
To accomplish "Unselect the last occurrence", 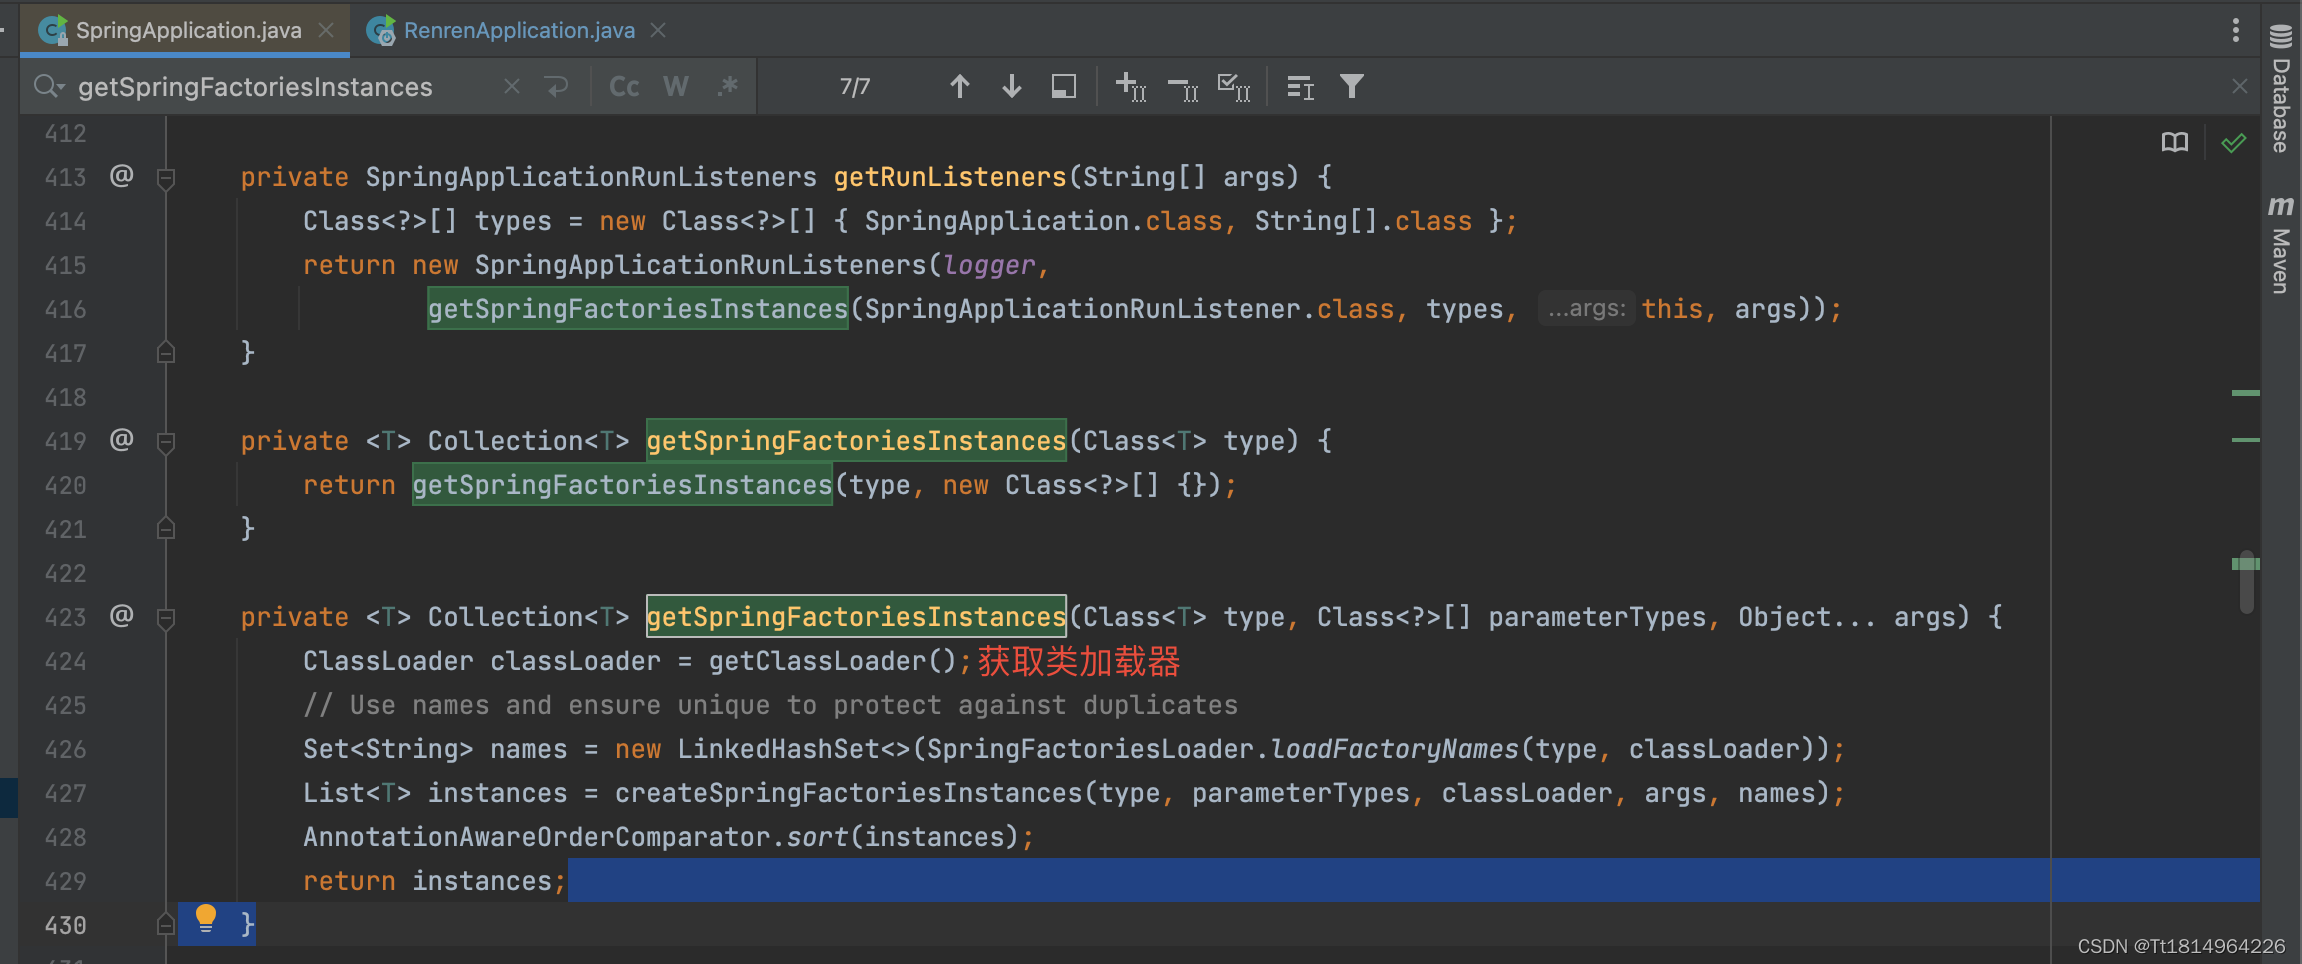I will tap(1183, 87).
